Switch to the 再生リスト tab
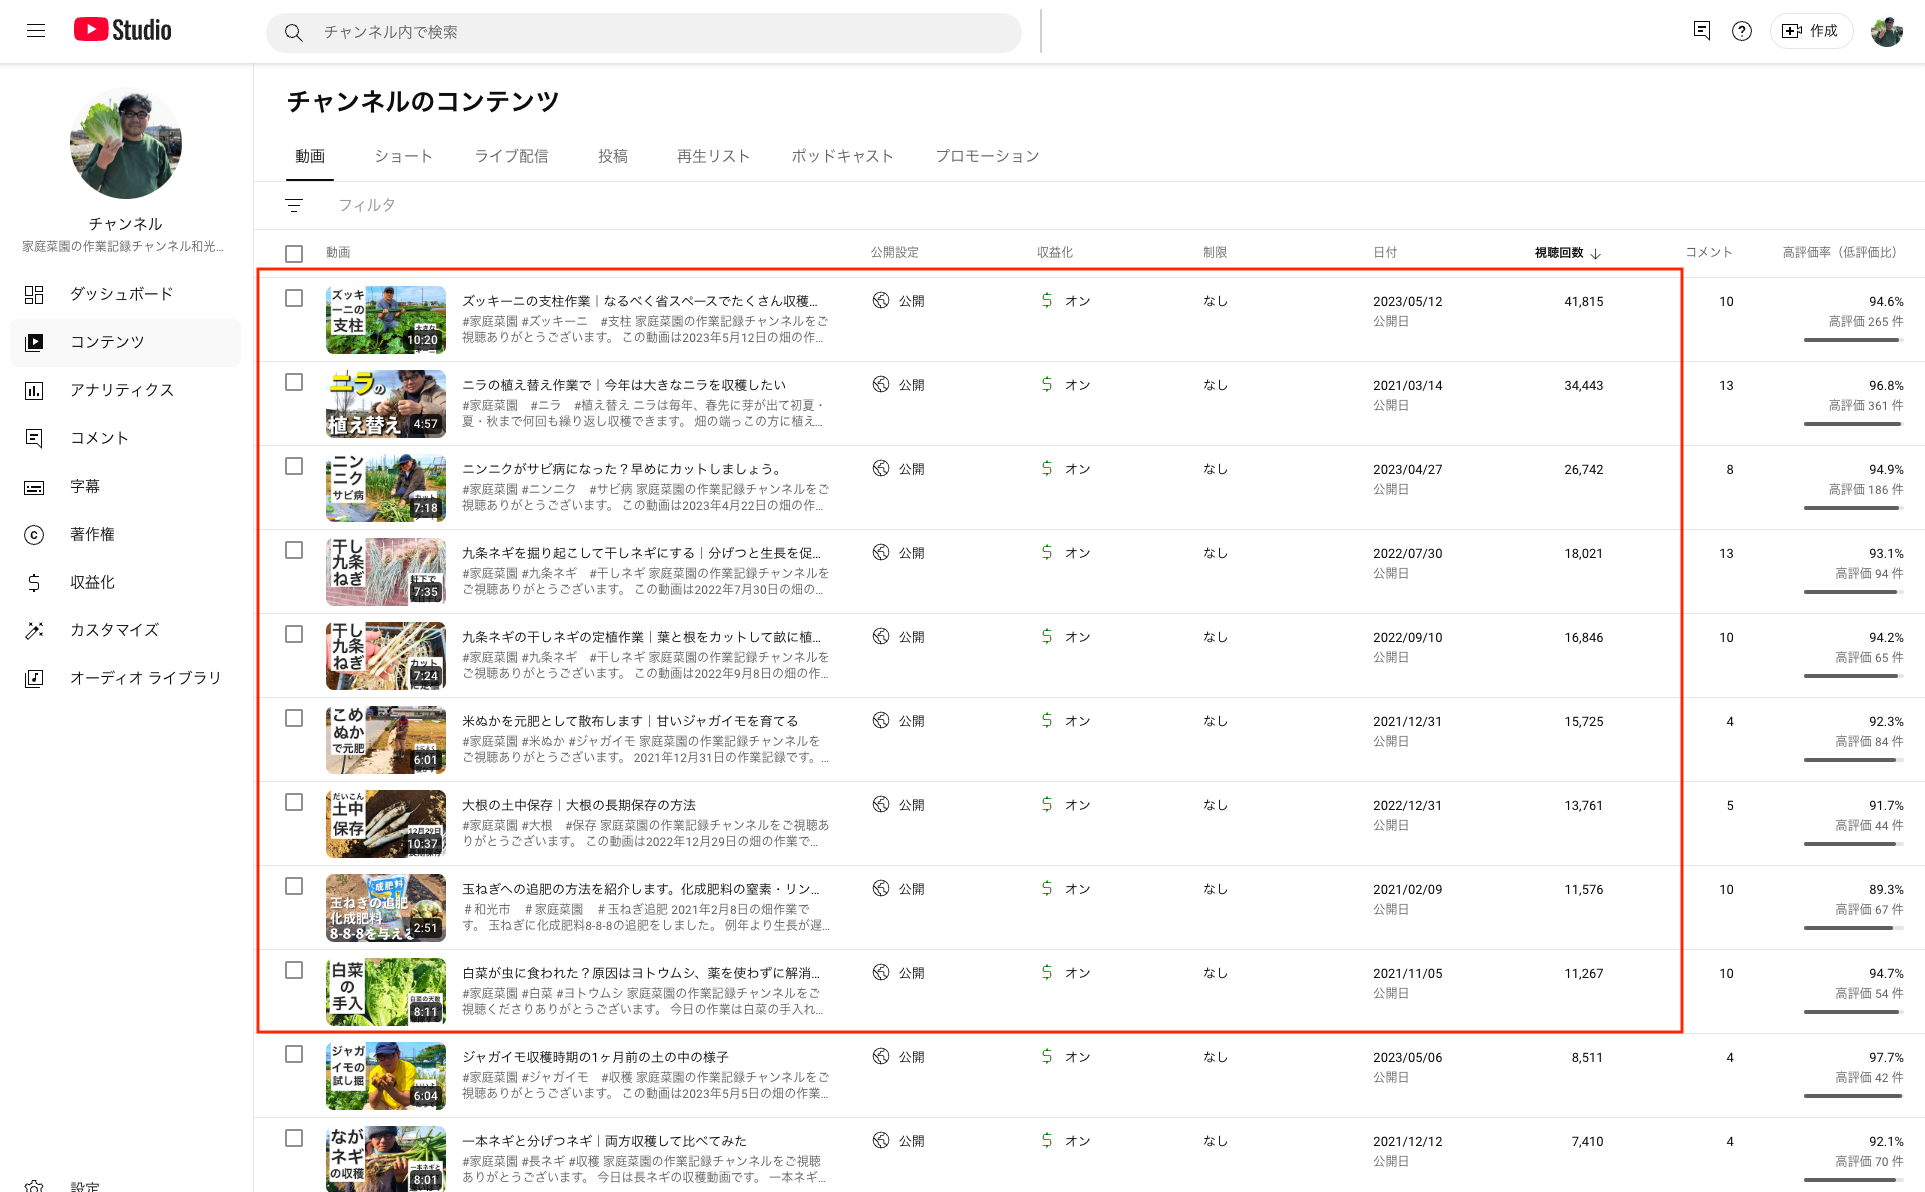The image size is (1925, 1192). pos(713,156)
